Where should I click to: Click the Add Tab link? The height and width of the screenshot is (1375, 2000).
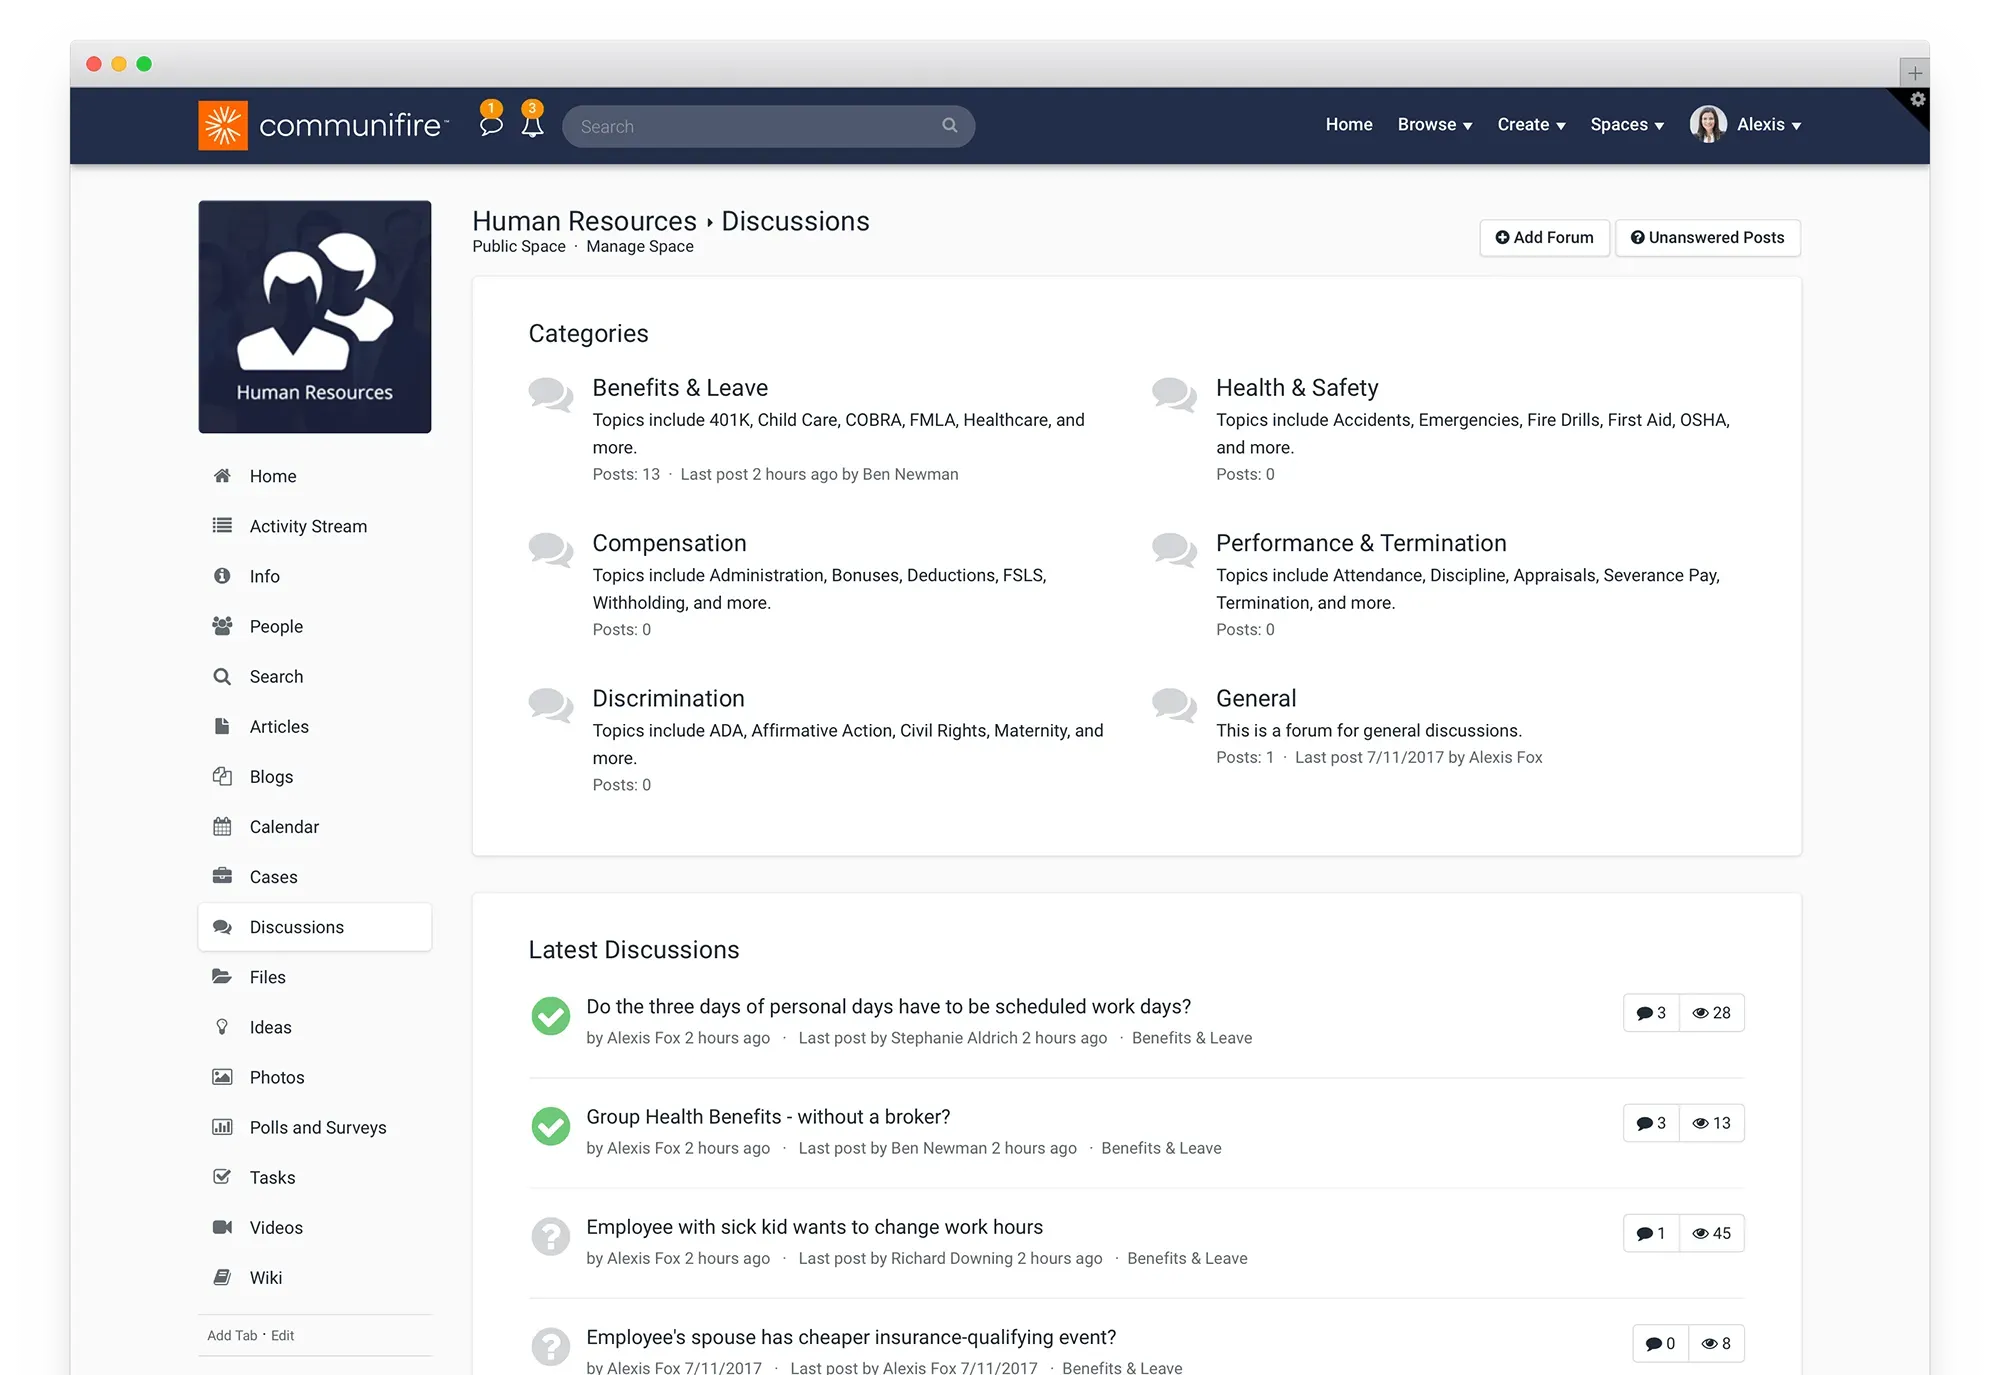coord(232,1336)
